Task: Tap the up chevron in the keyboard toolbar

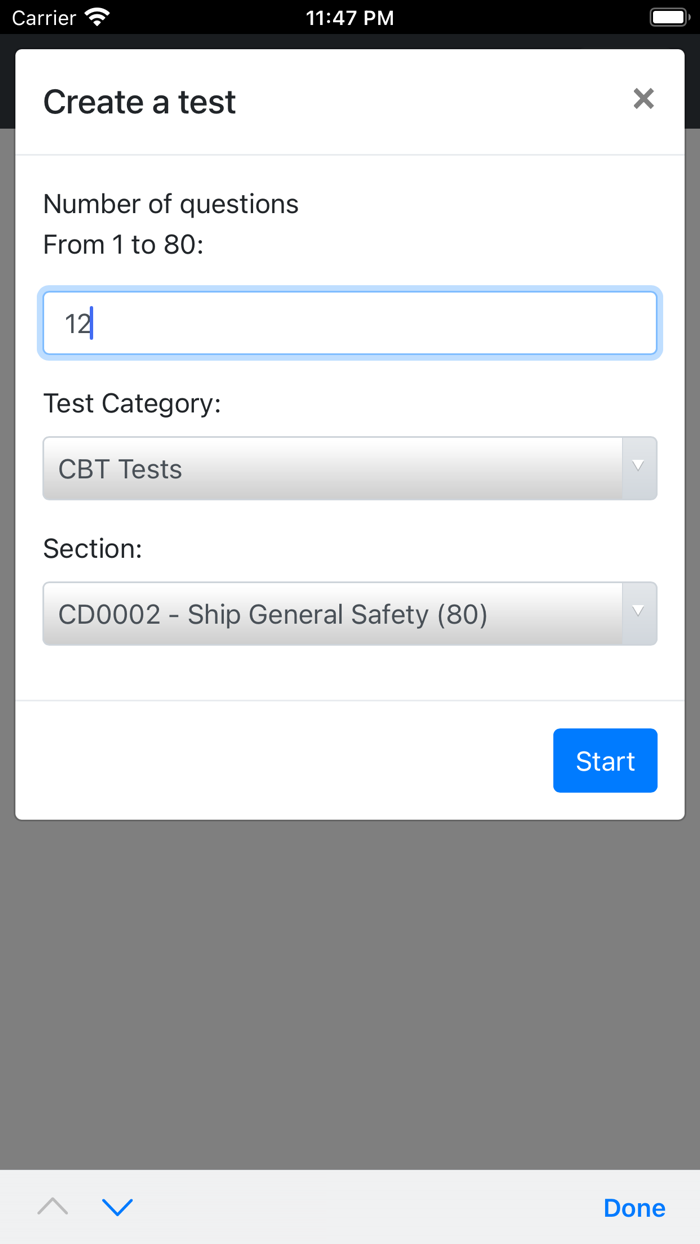Action: coord(52,1207)
